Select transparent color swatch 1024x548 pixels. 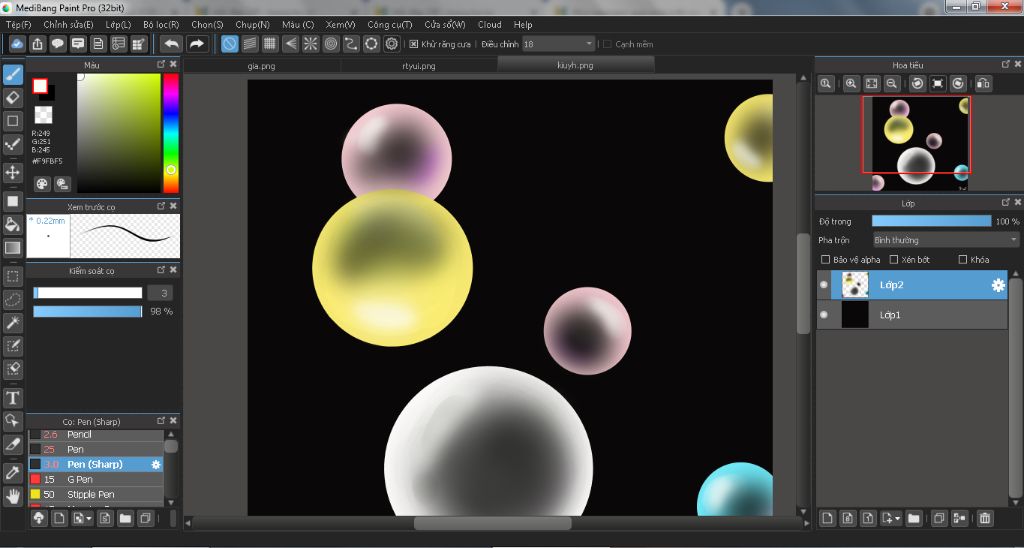[43, 115]
